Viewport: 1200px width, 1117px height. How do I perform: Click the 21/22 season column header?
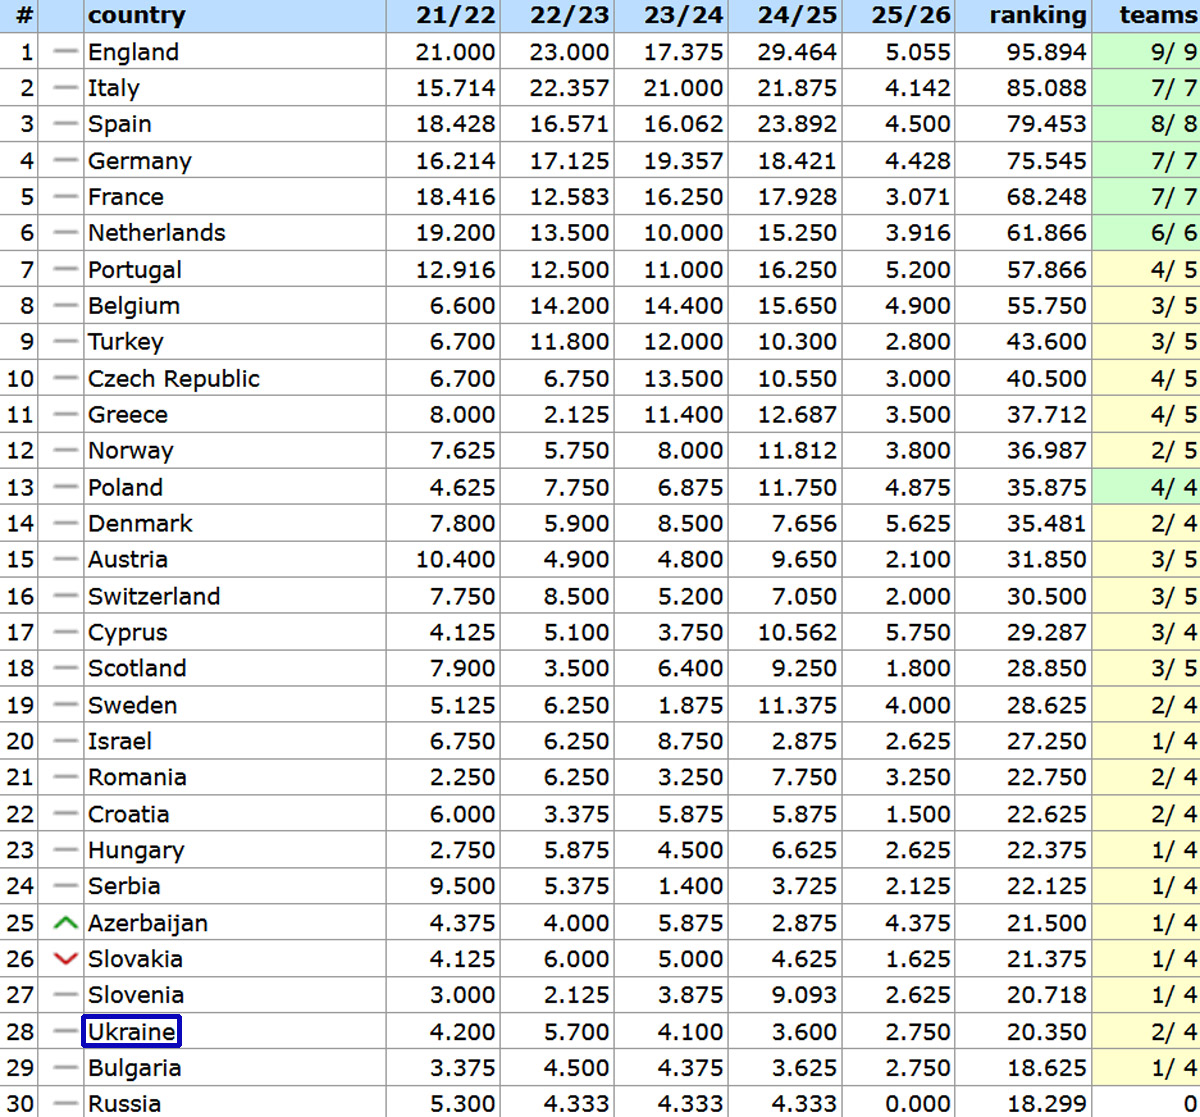(x=455, y=16)
